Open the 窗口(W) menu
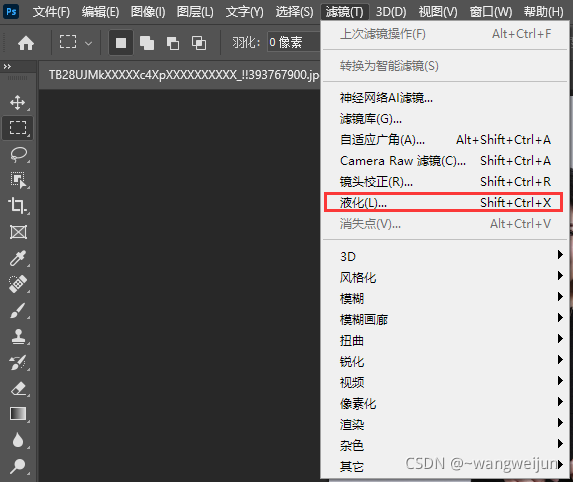 tap(490, 12)
